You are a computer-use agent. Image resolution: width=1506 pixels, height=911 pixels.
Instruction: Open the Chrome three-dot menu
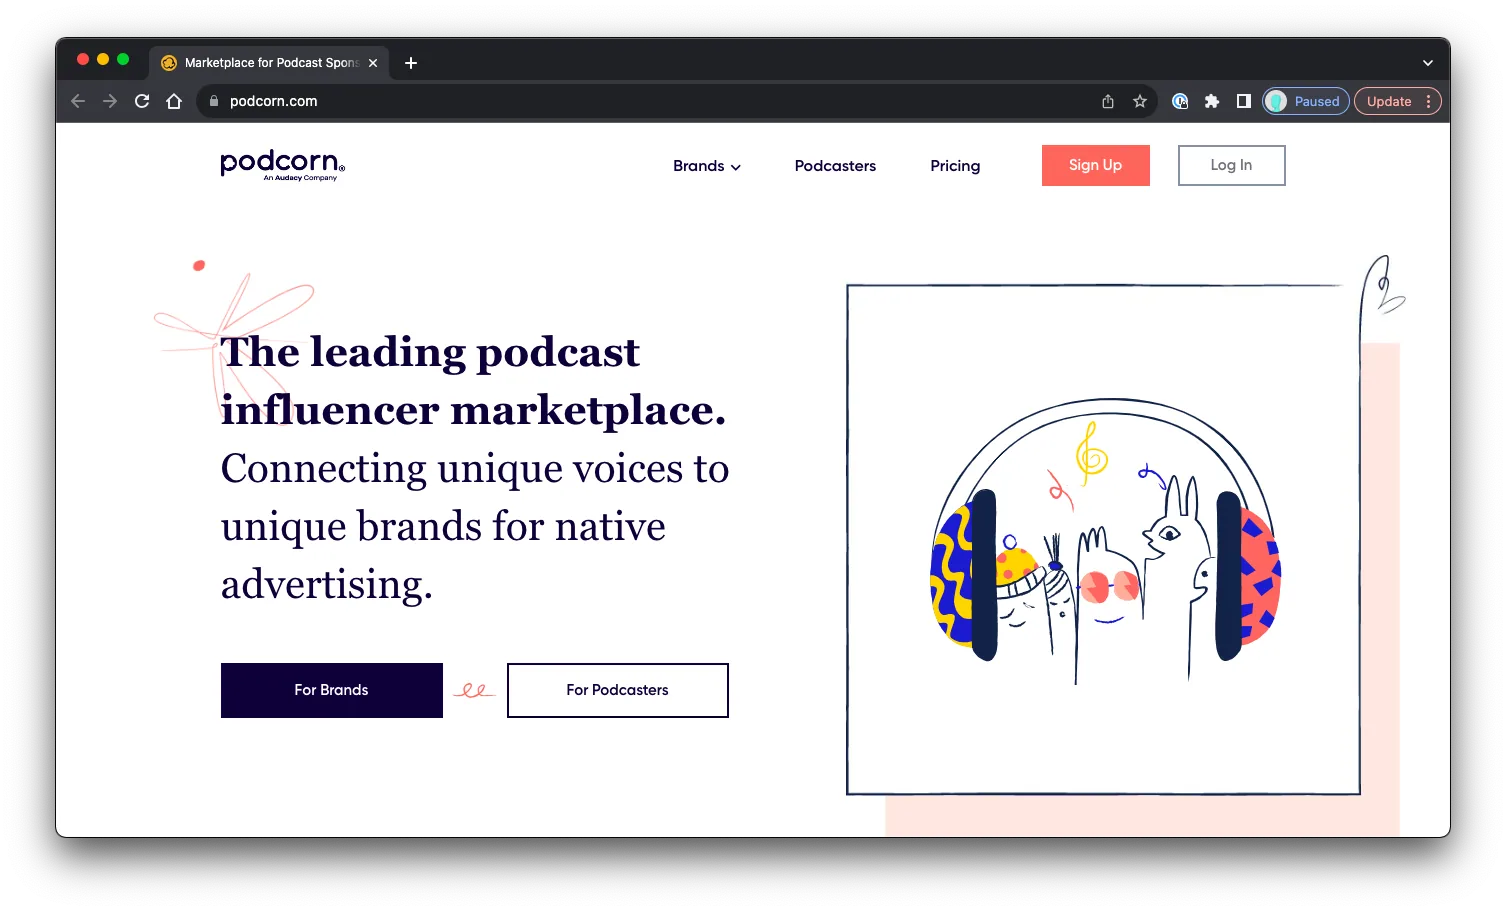point(1429,101)
